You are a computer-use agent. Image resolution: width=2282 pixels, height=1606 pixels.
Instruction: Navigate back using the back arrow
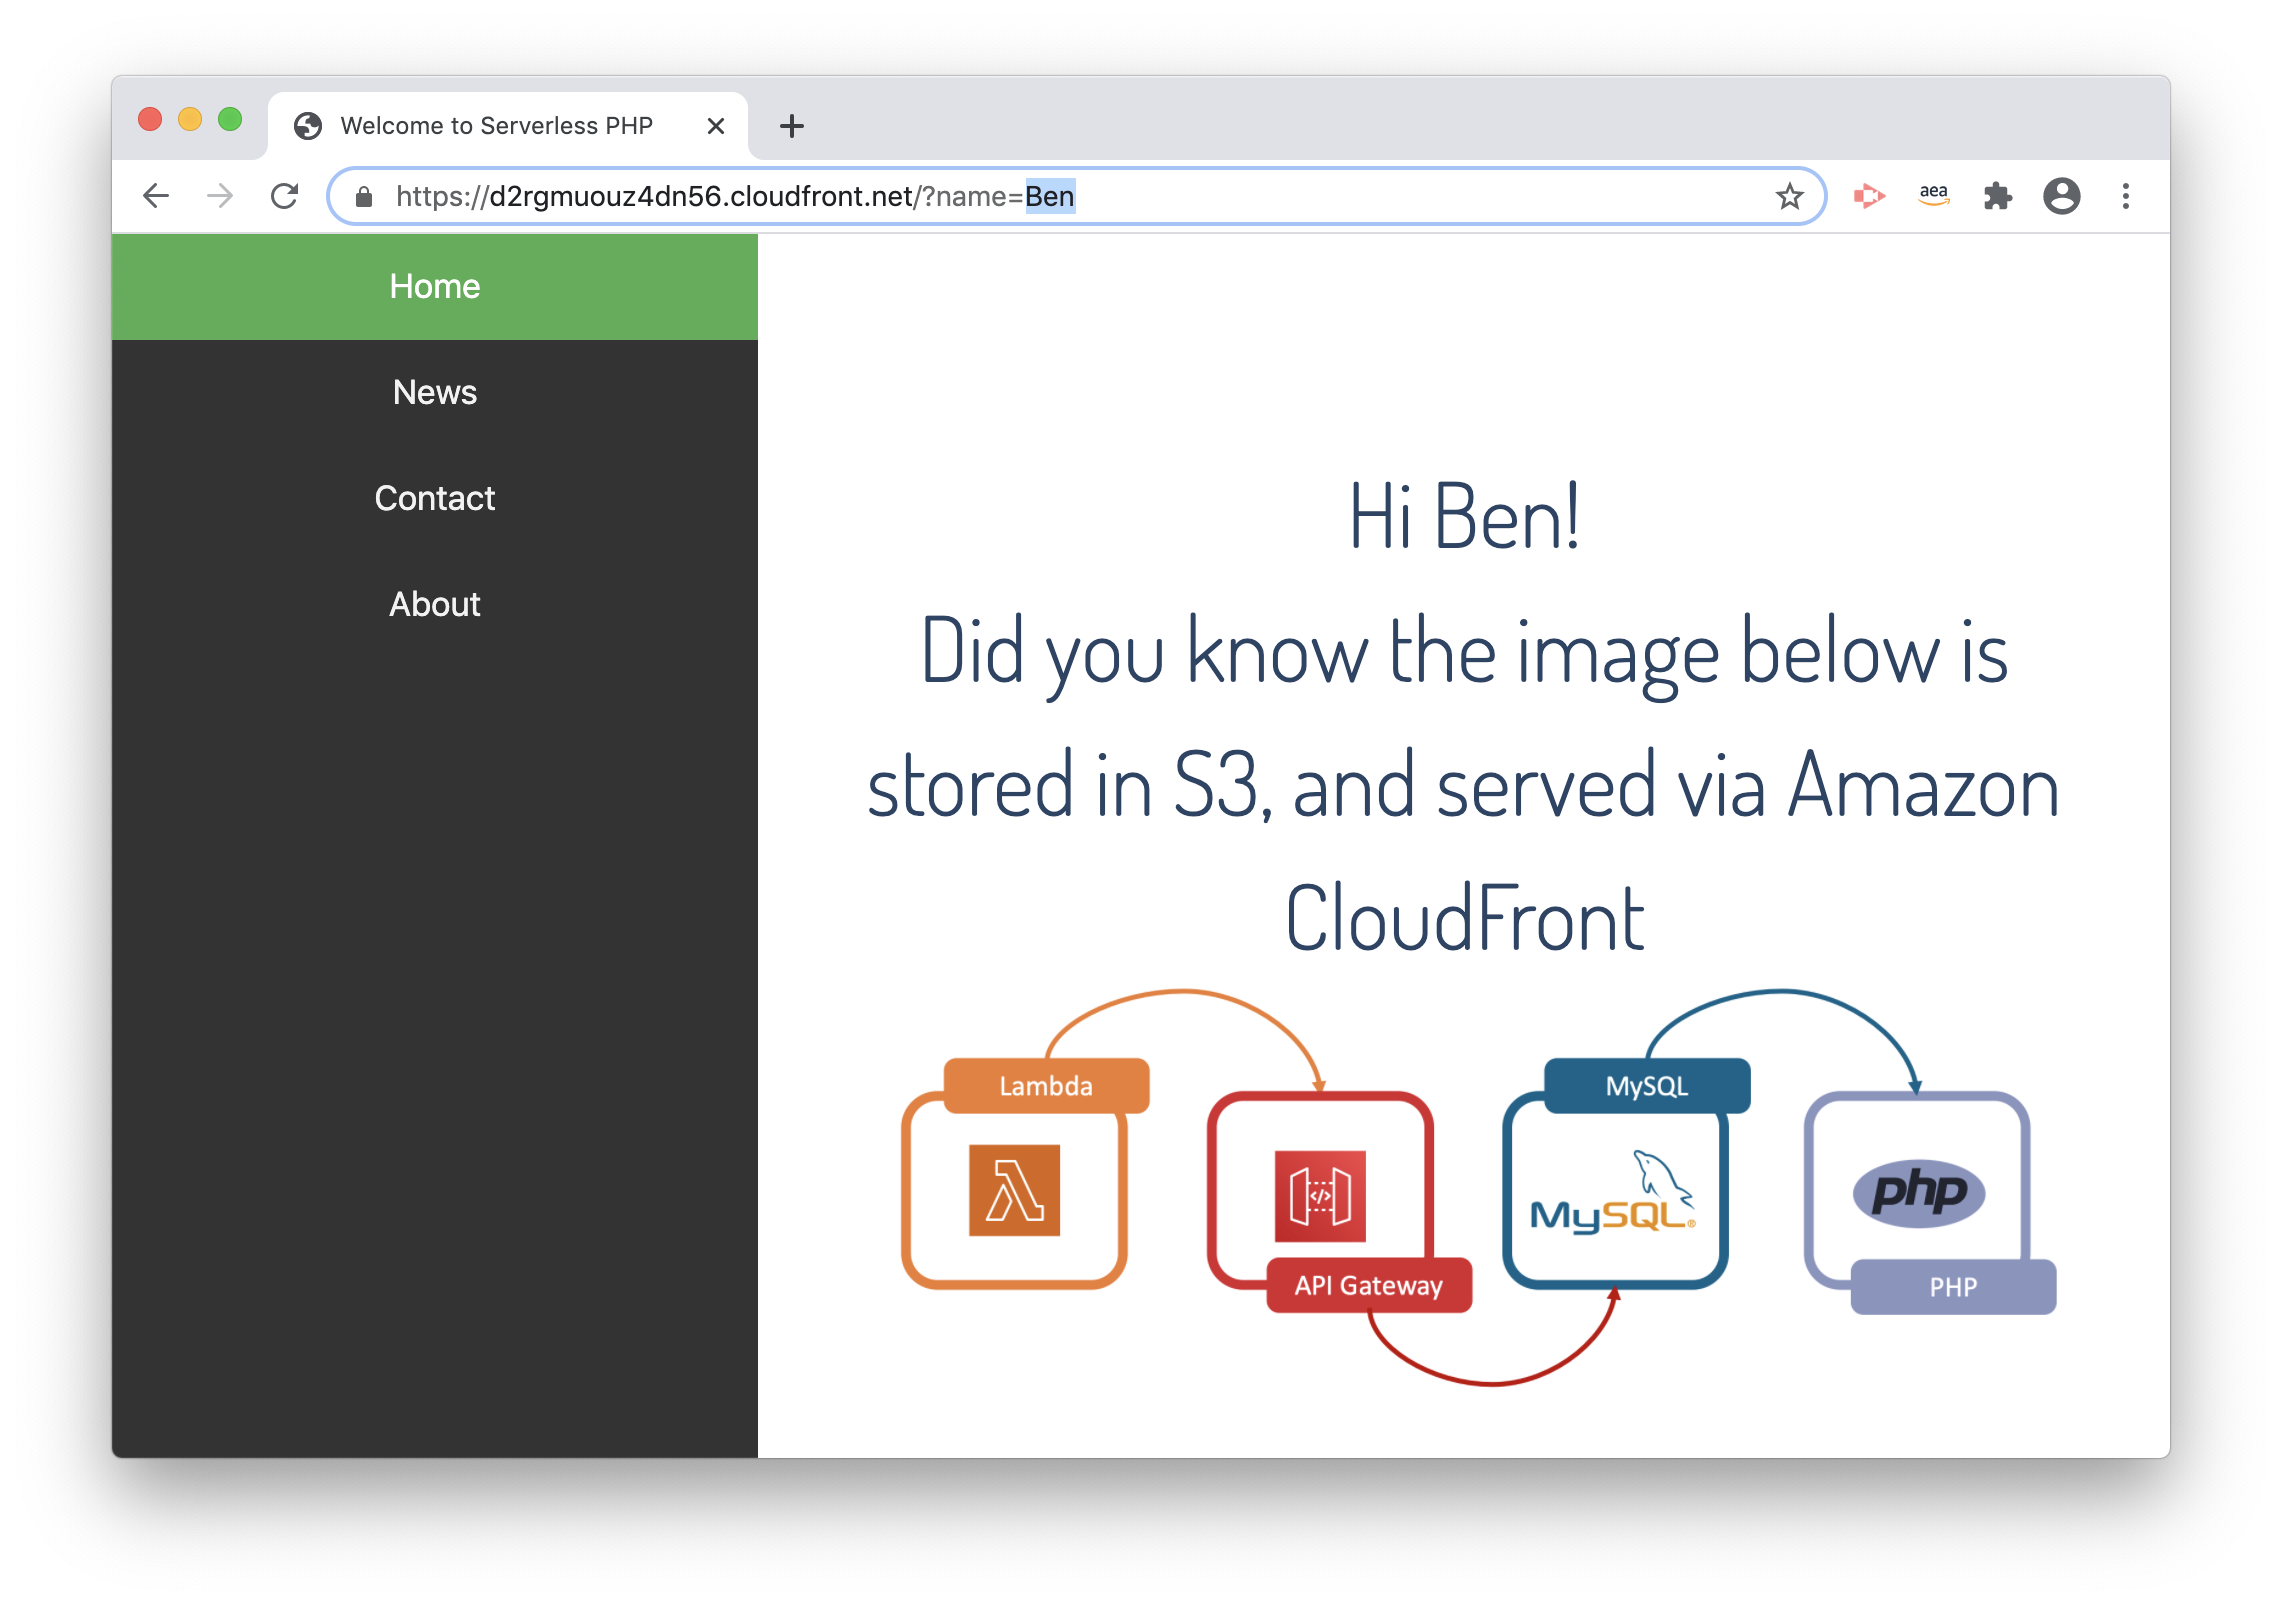coord(156,196)
